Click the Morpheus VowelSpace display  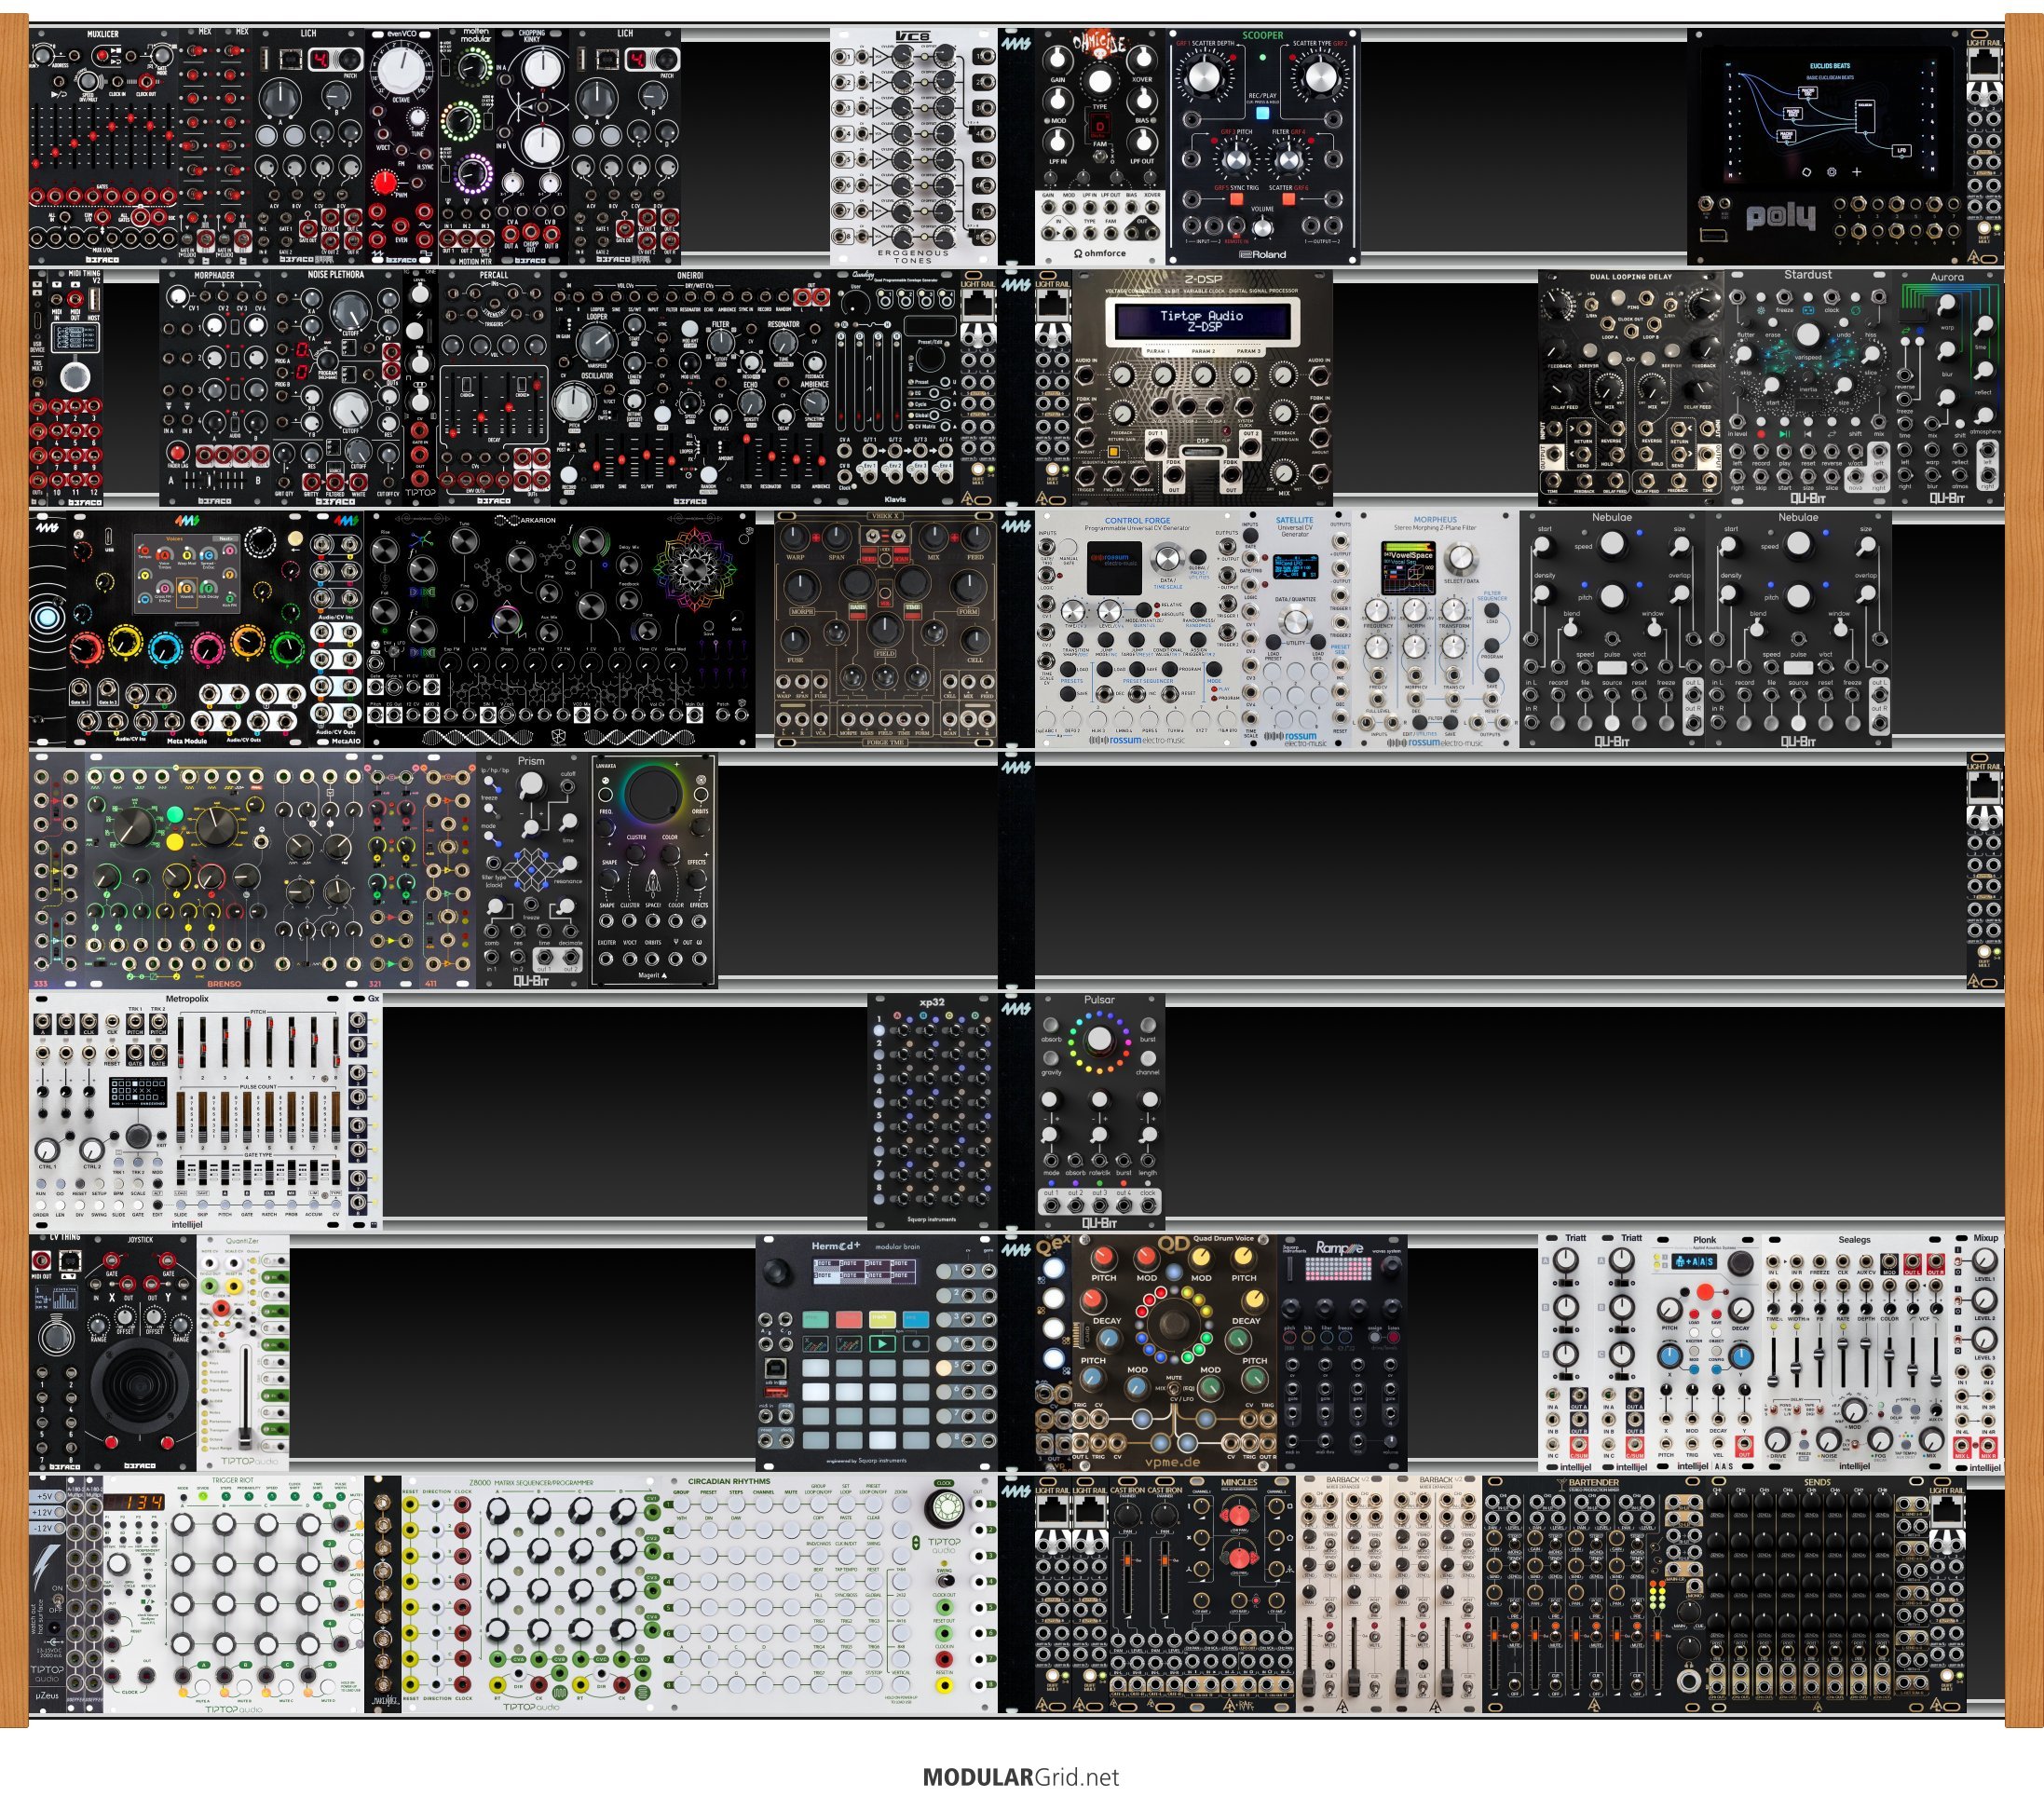pyautogui.click(x=1408, y=567)
